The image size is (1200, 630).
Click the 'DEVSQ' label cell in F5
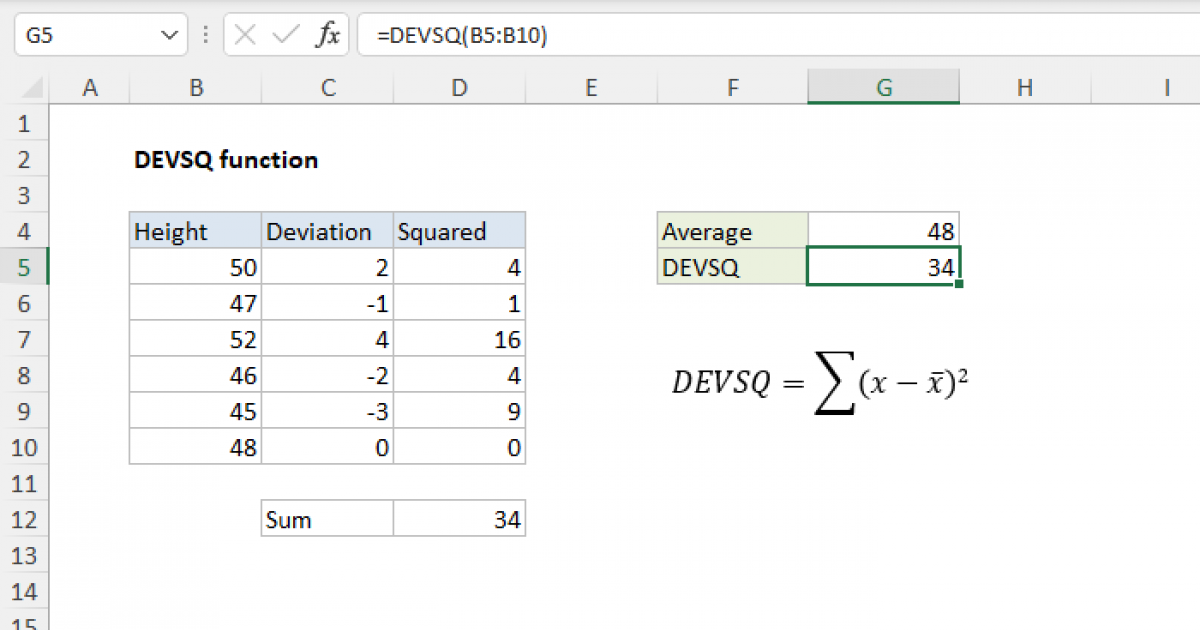pyautogui.click(x=733, y=268)
